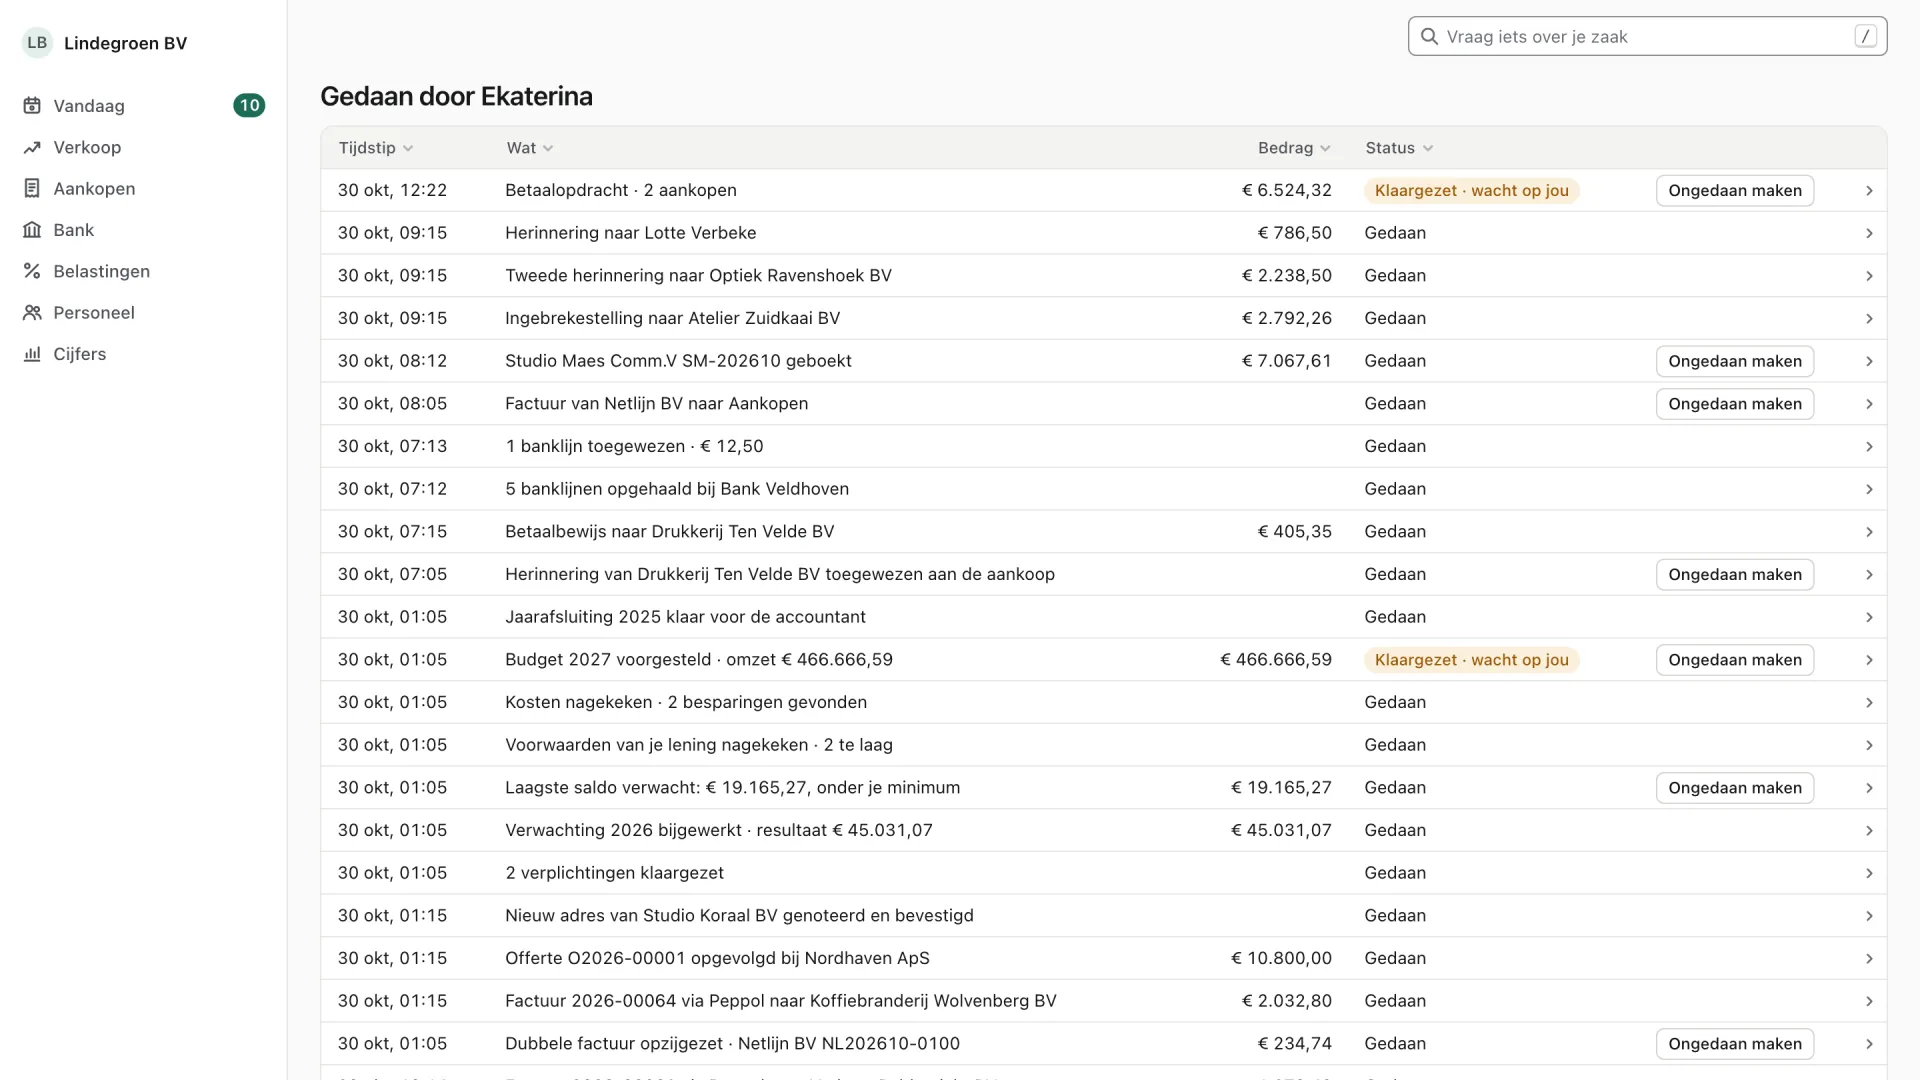Undo the Studio Maes Comm.V booking
This screenshot has width=1920, height=1080.
pos(1735,361)
